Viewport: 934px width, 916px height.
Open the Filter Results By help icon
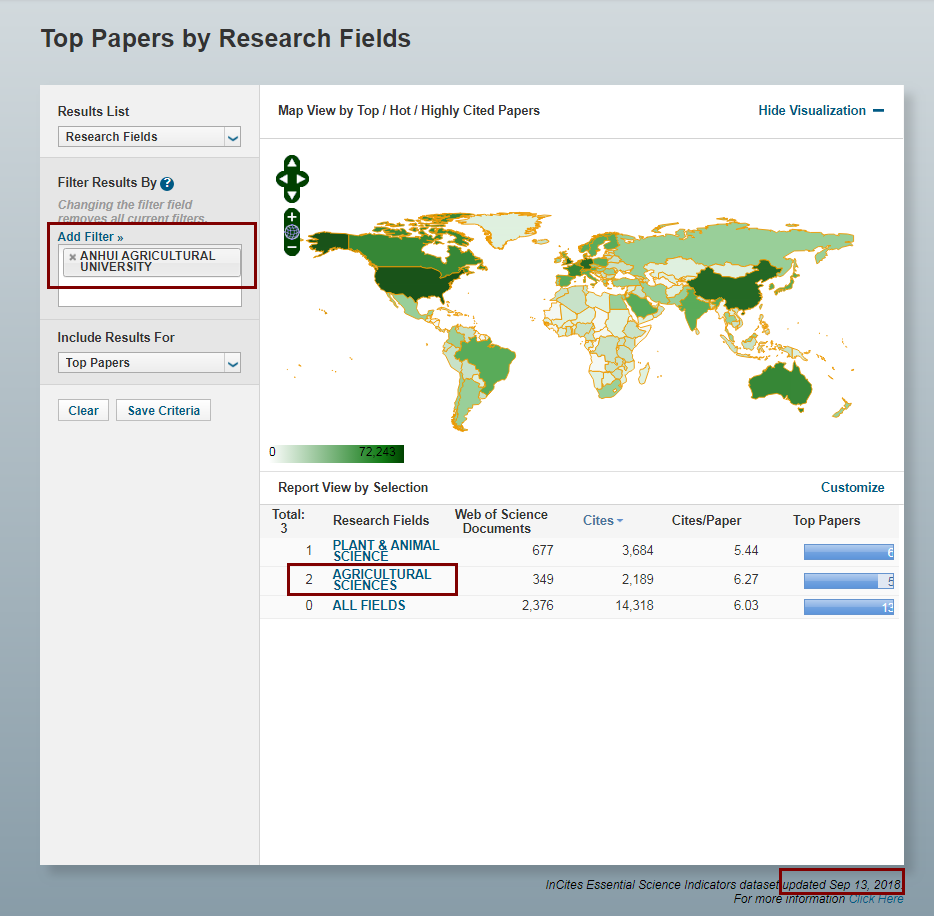coord(167,184)
